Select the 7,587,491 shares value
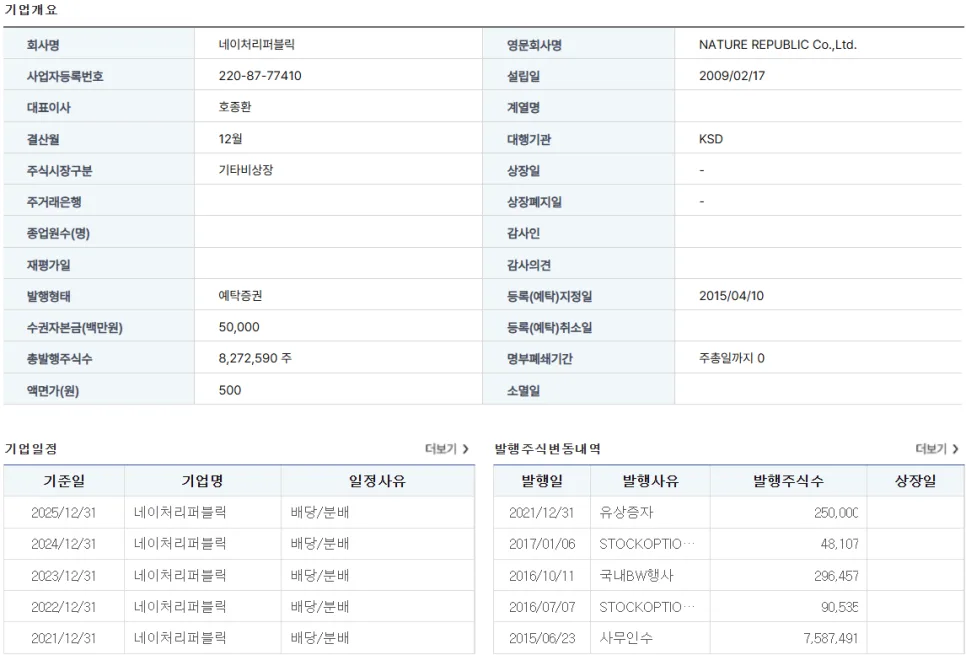 point(830,638)
